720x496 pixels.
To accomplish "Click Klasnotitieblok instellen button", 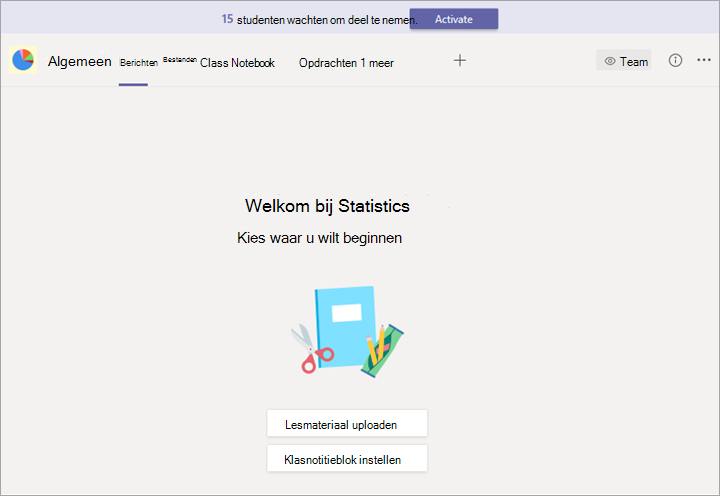I will [x=347, y=459].
